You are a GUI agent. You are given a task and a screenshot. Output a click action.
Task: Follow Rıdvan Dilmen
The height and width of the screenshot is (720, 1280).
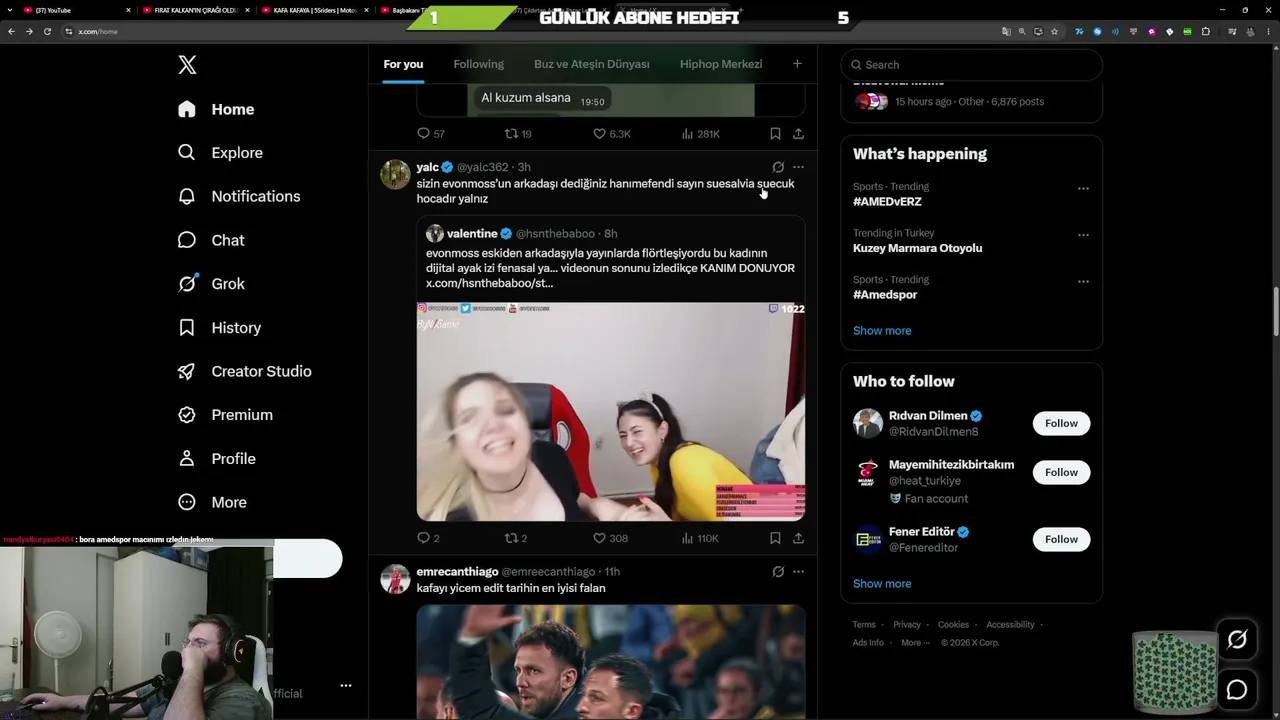click(1061, 423)
